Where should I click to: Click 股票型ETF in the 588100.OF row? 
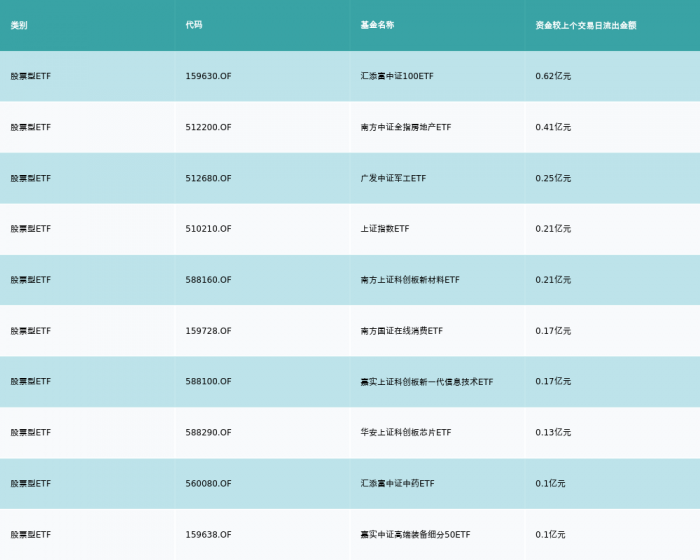[x=31, y=381]
